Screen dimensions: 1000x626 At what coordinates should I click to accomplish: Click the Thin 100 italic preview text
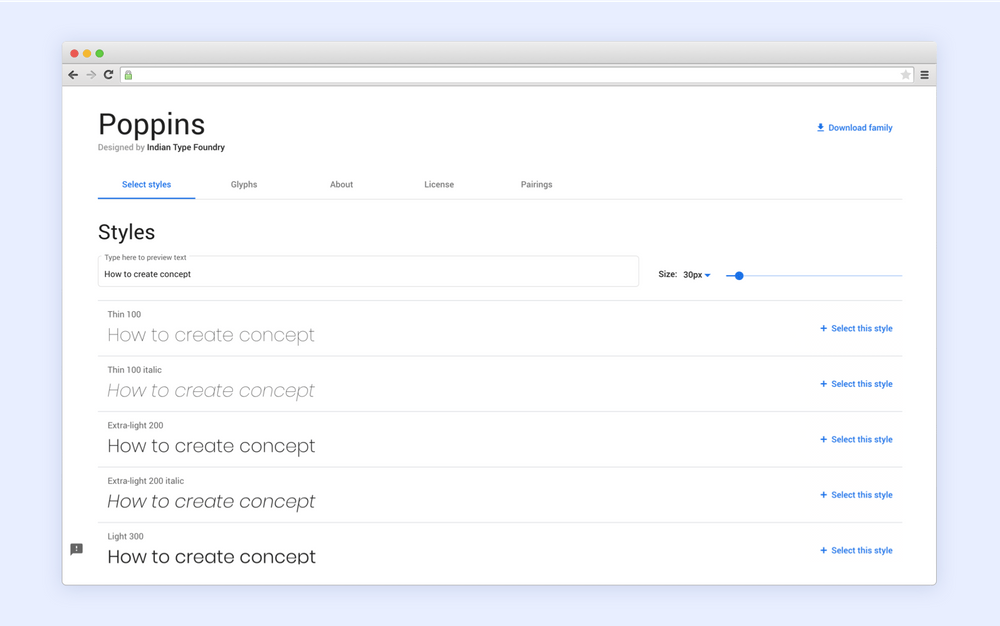[x=211, y=391]
